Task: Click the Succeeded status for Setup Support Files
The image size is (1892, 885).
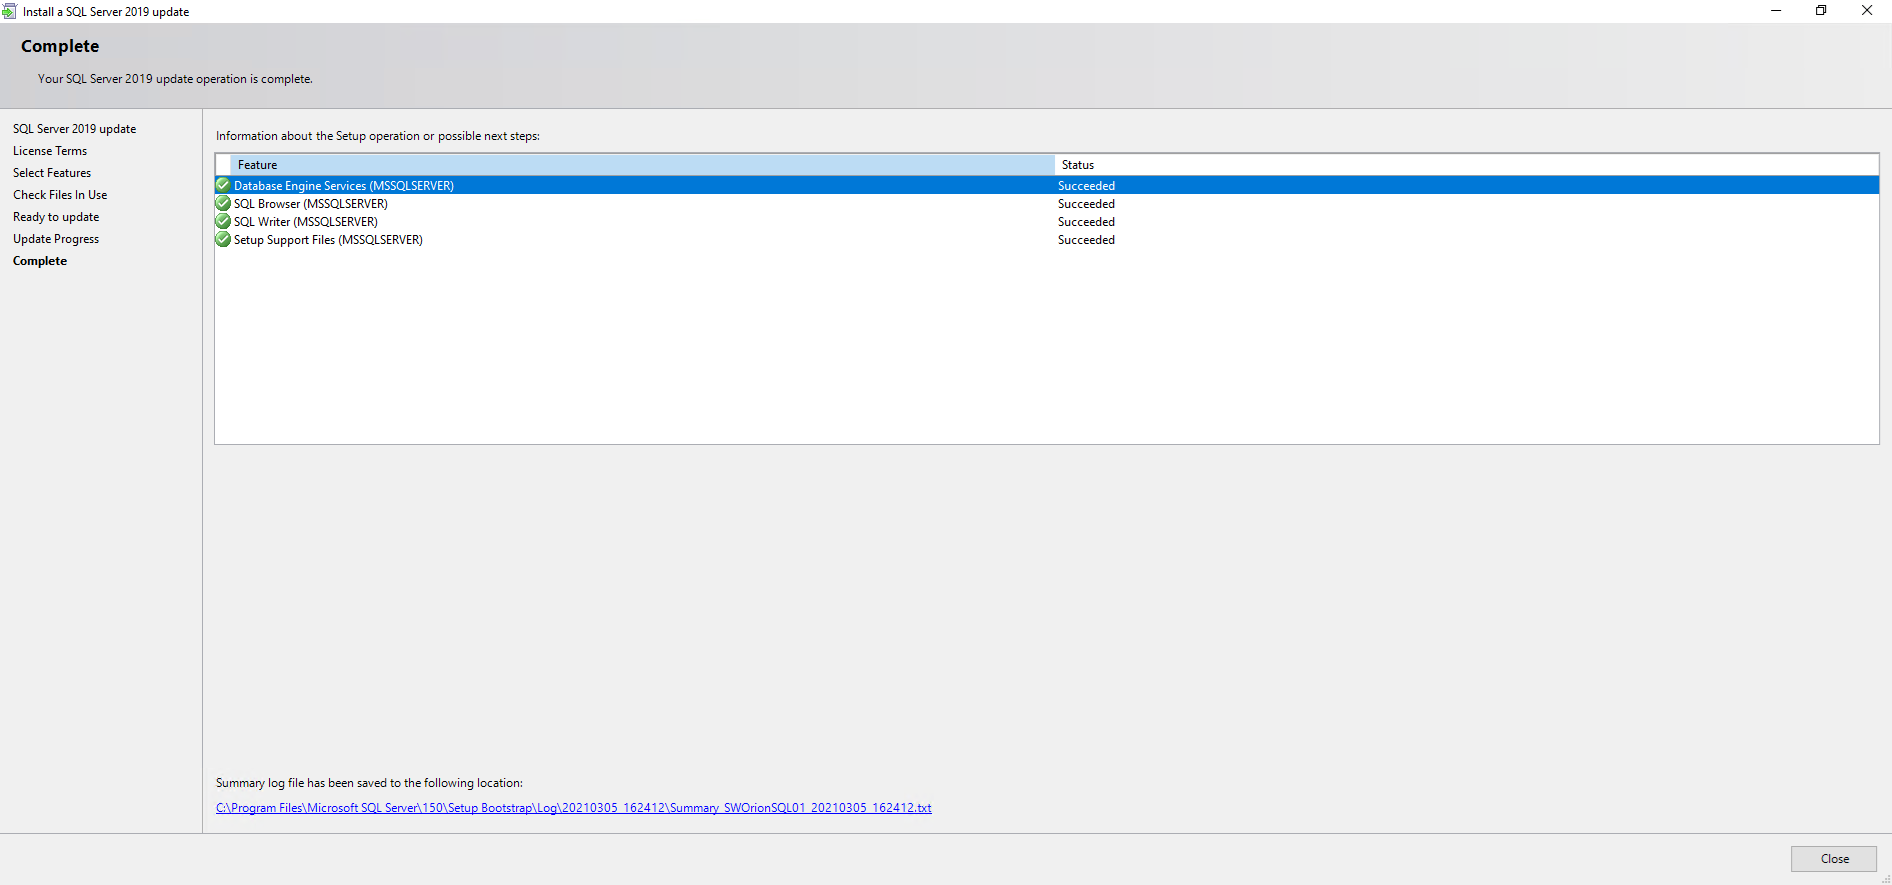Action: [x=1086, y=239]
